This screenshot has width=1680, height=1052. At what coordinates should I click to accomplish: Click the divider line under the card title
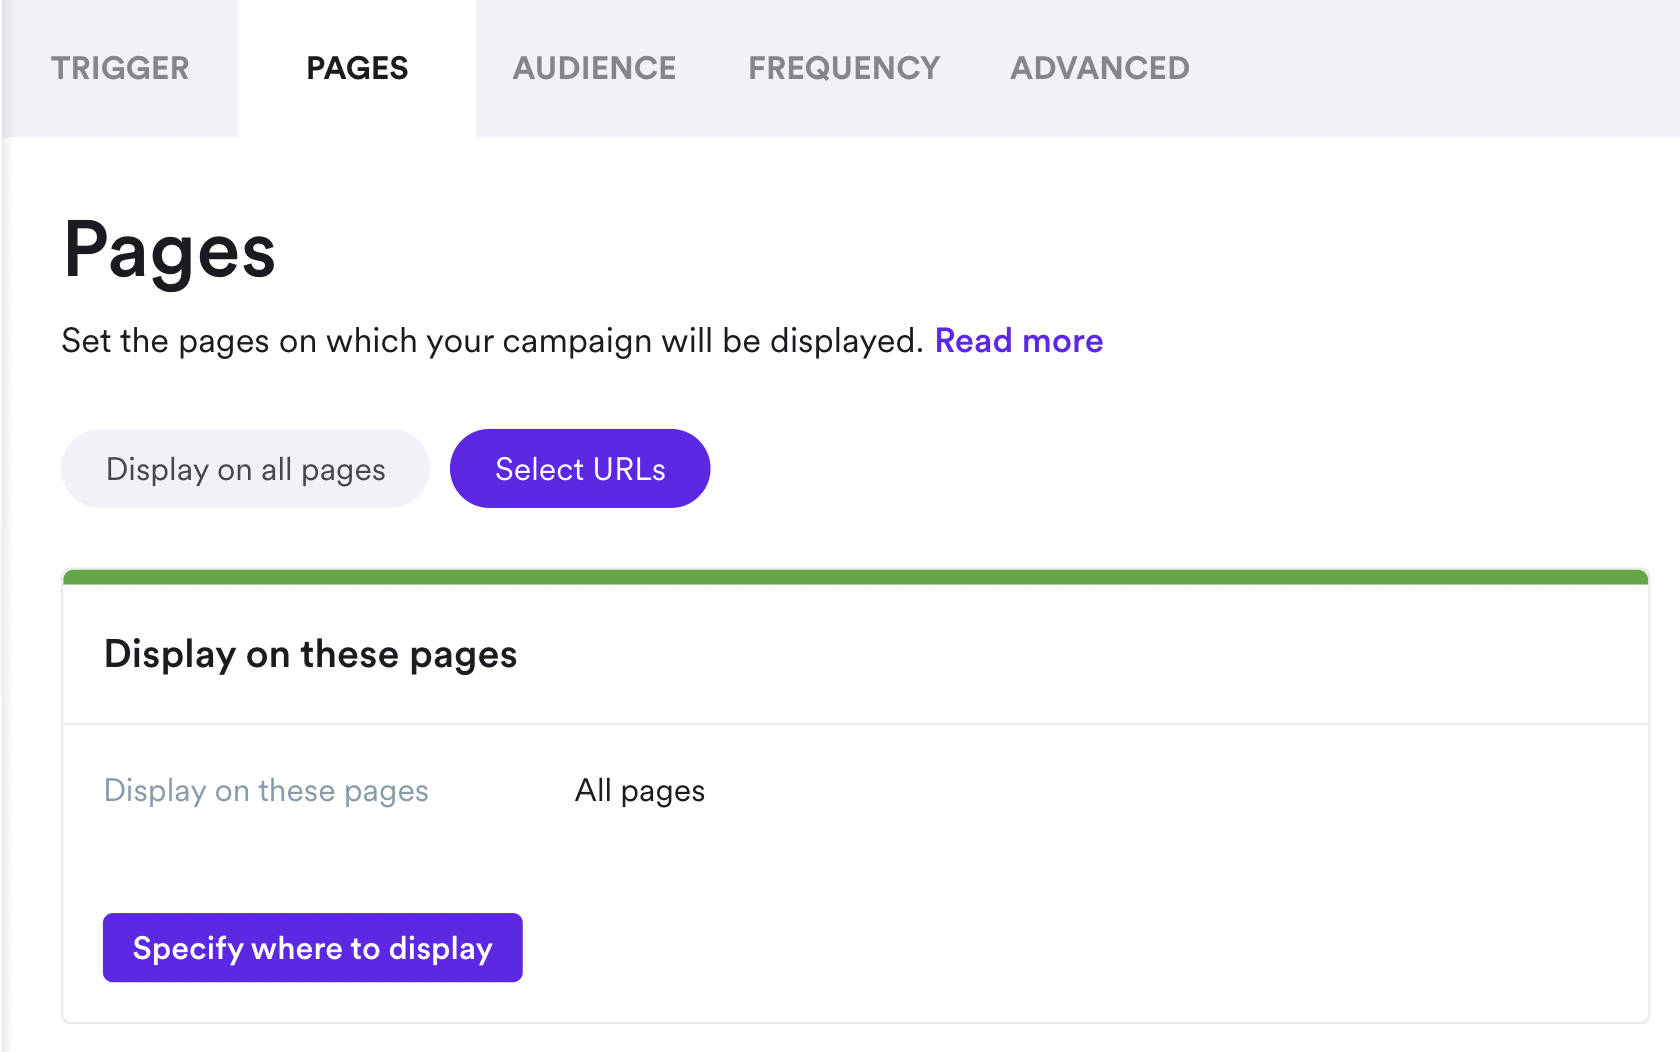point(855,724)
